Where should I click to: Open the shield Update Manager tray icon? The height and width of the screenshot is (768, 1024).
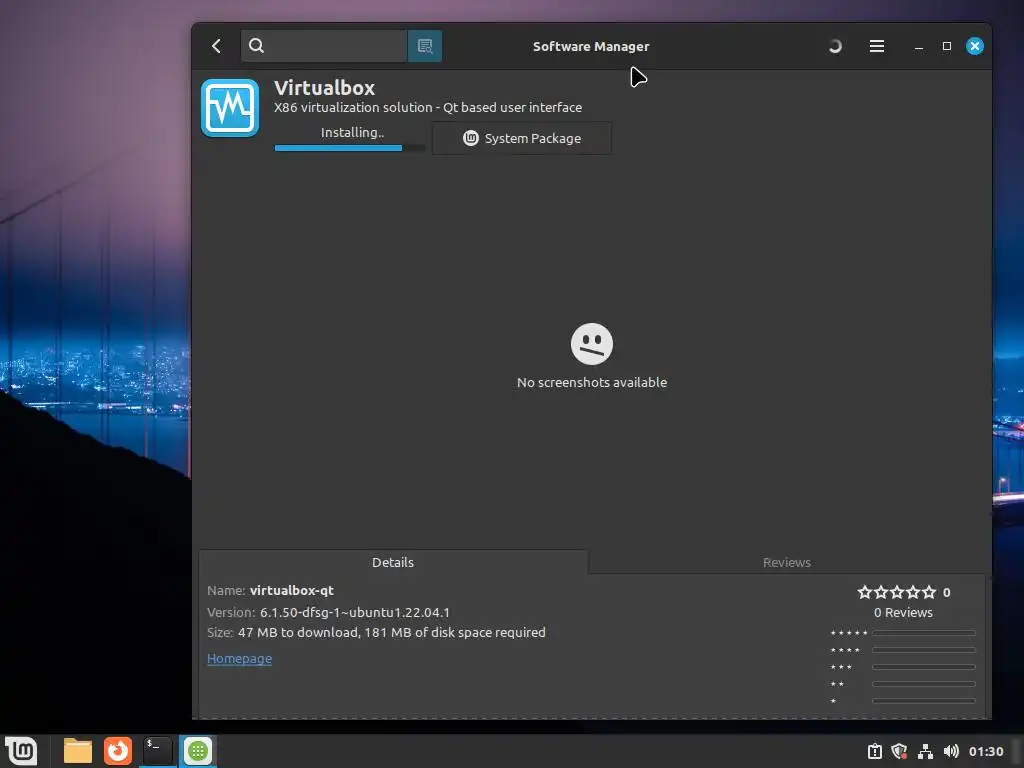899,752
